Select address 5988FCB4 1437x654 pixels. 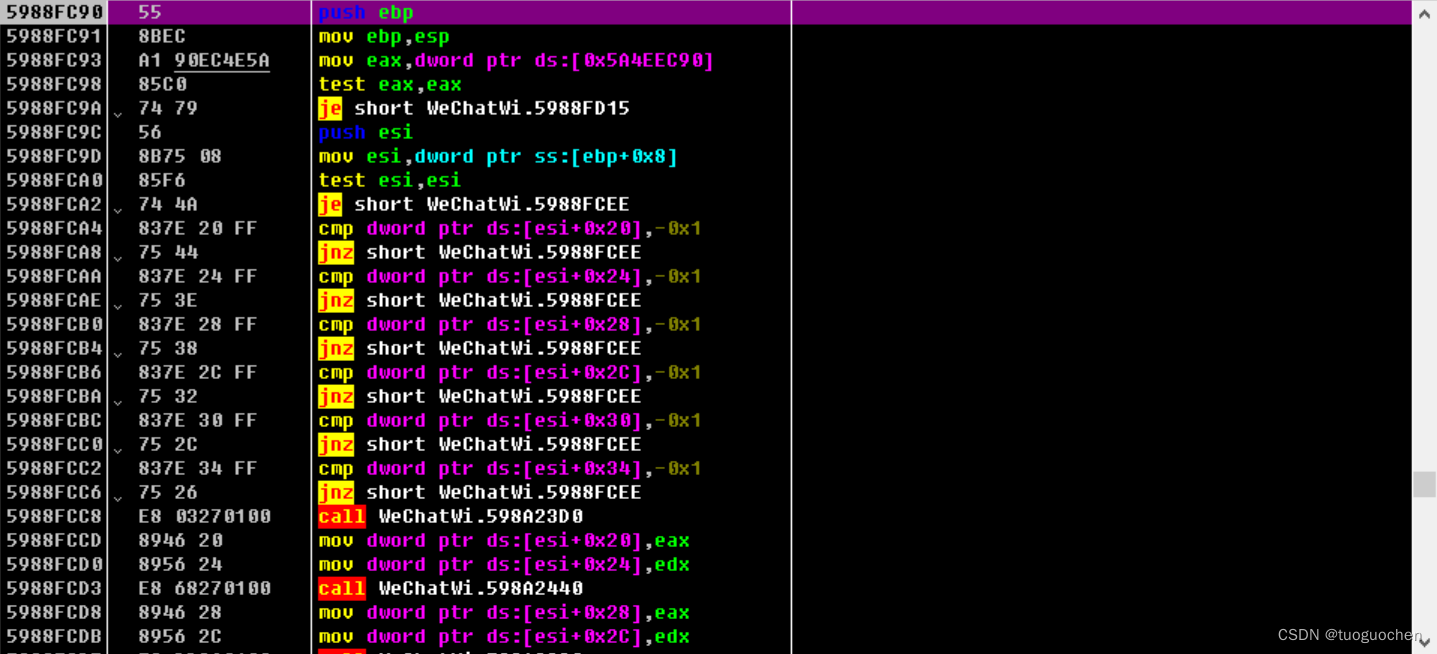(x=54, y=348)
